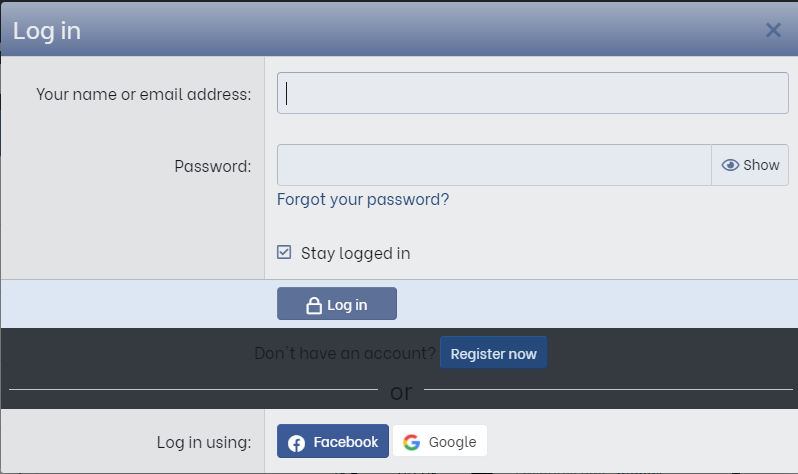Submit the form with Log in button
Screen dimensions: 798x474
pos(337,305)
